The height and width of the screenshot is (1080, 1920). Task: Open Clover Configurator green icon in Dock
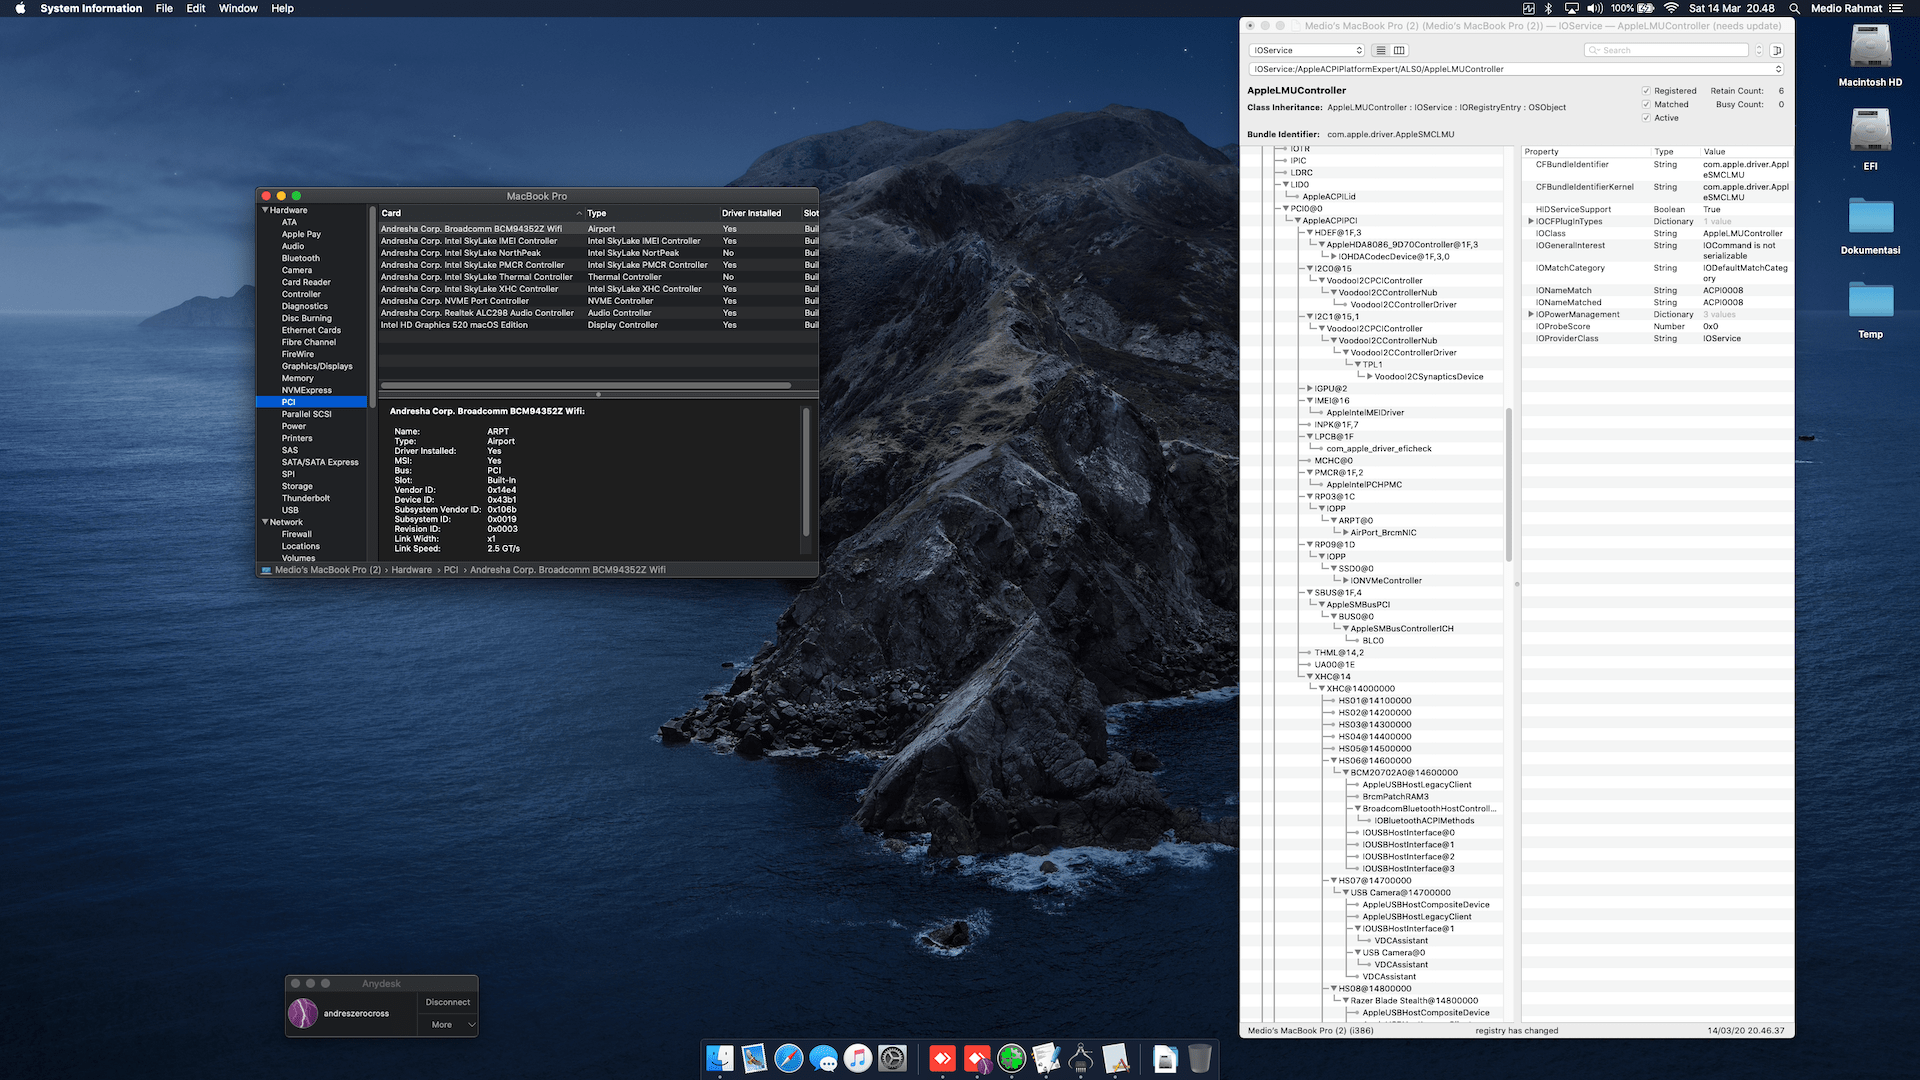pos(1012,1058)
